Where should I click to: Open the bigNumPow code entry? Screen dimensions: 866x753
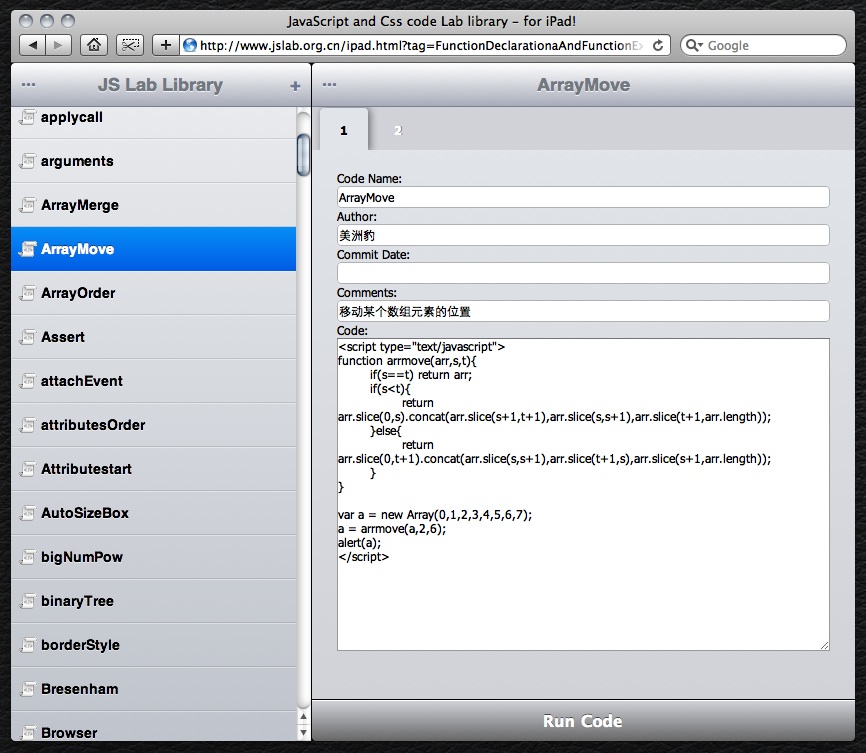click(x=154, y=557)
